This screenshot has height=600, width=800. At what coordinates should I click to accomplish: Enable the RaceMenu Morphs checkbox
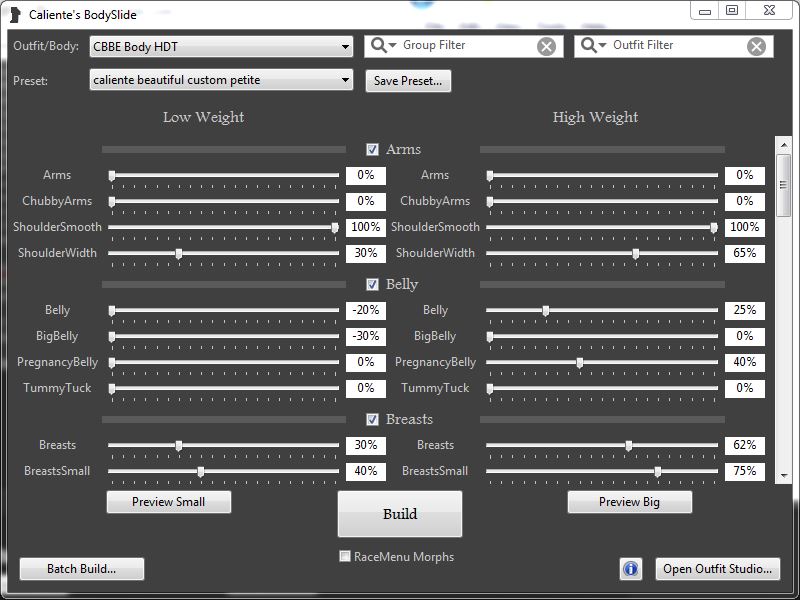(345, 556)
